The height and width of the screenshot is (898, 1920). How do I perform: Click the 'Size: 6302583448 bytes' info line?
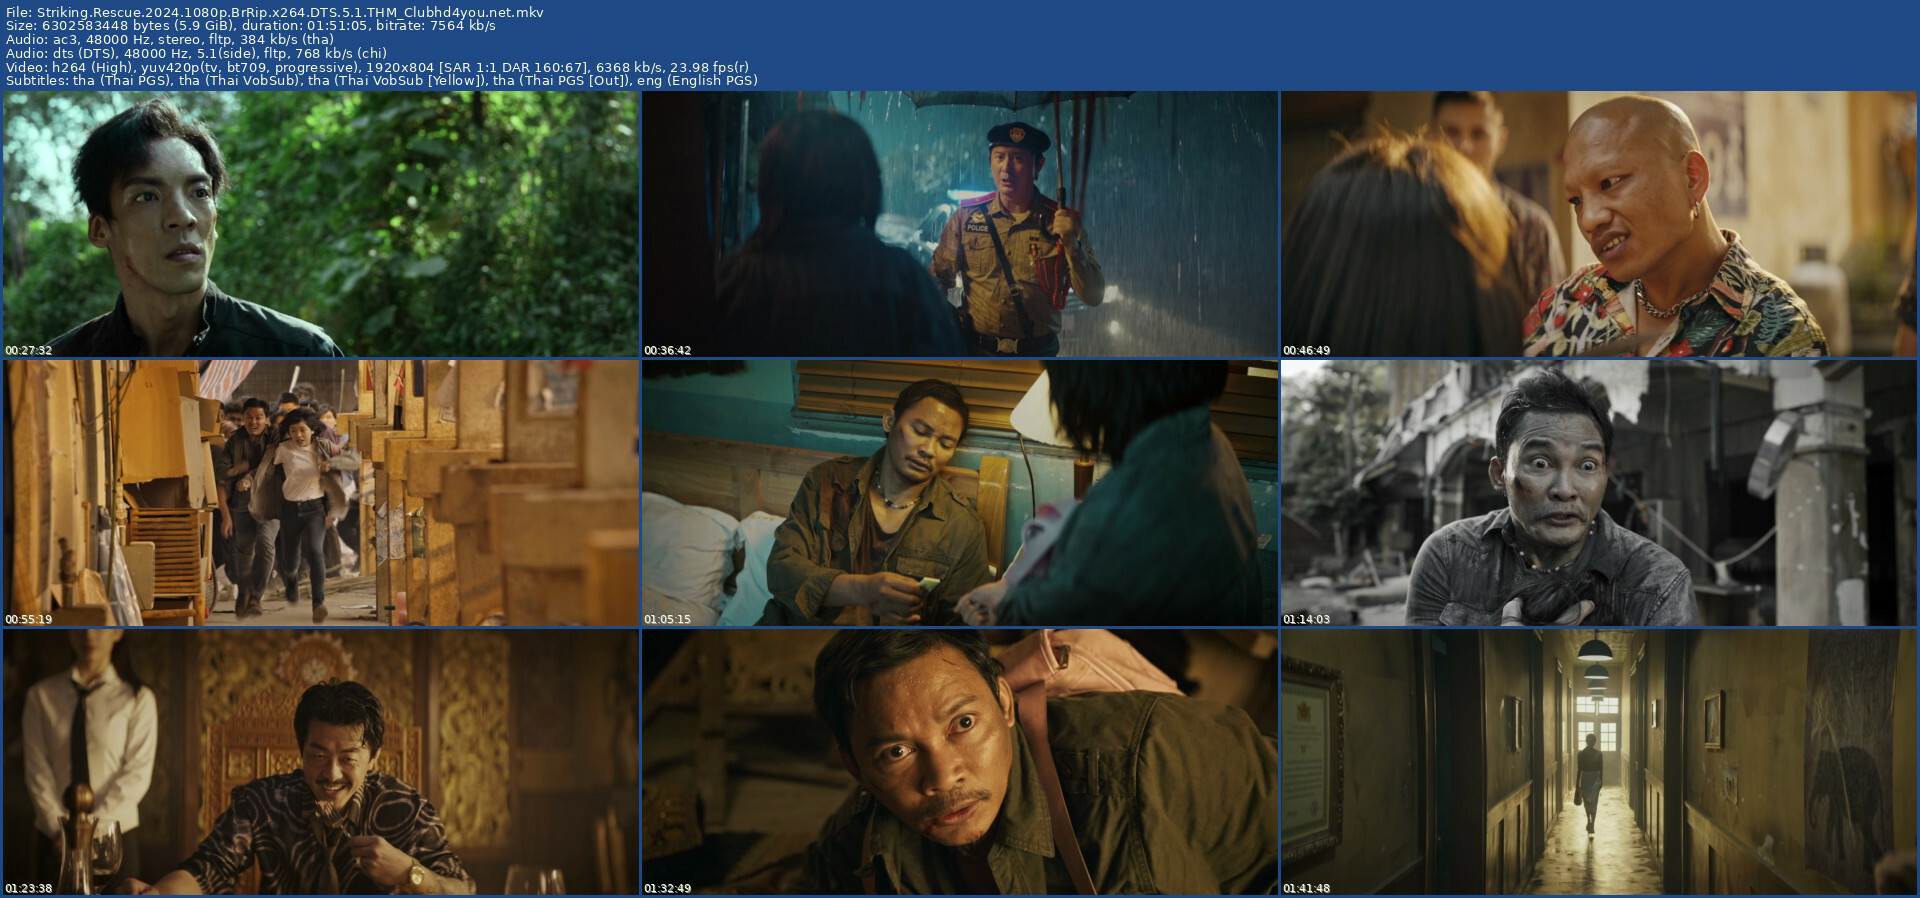click(251, 26)
